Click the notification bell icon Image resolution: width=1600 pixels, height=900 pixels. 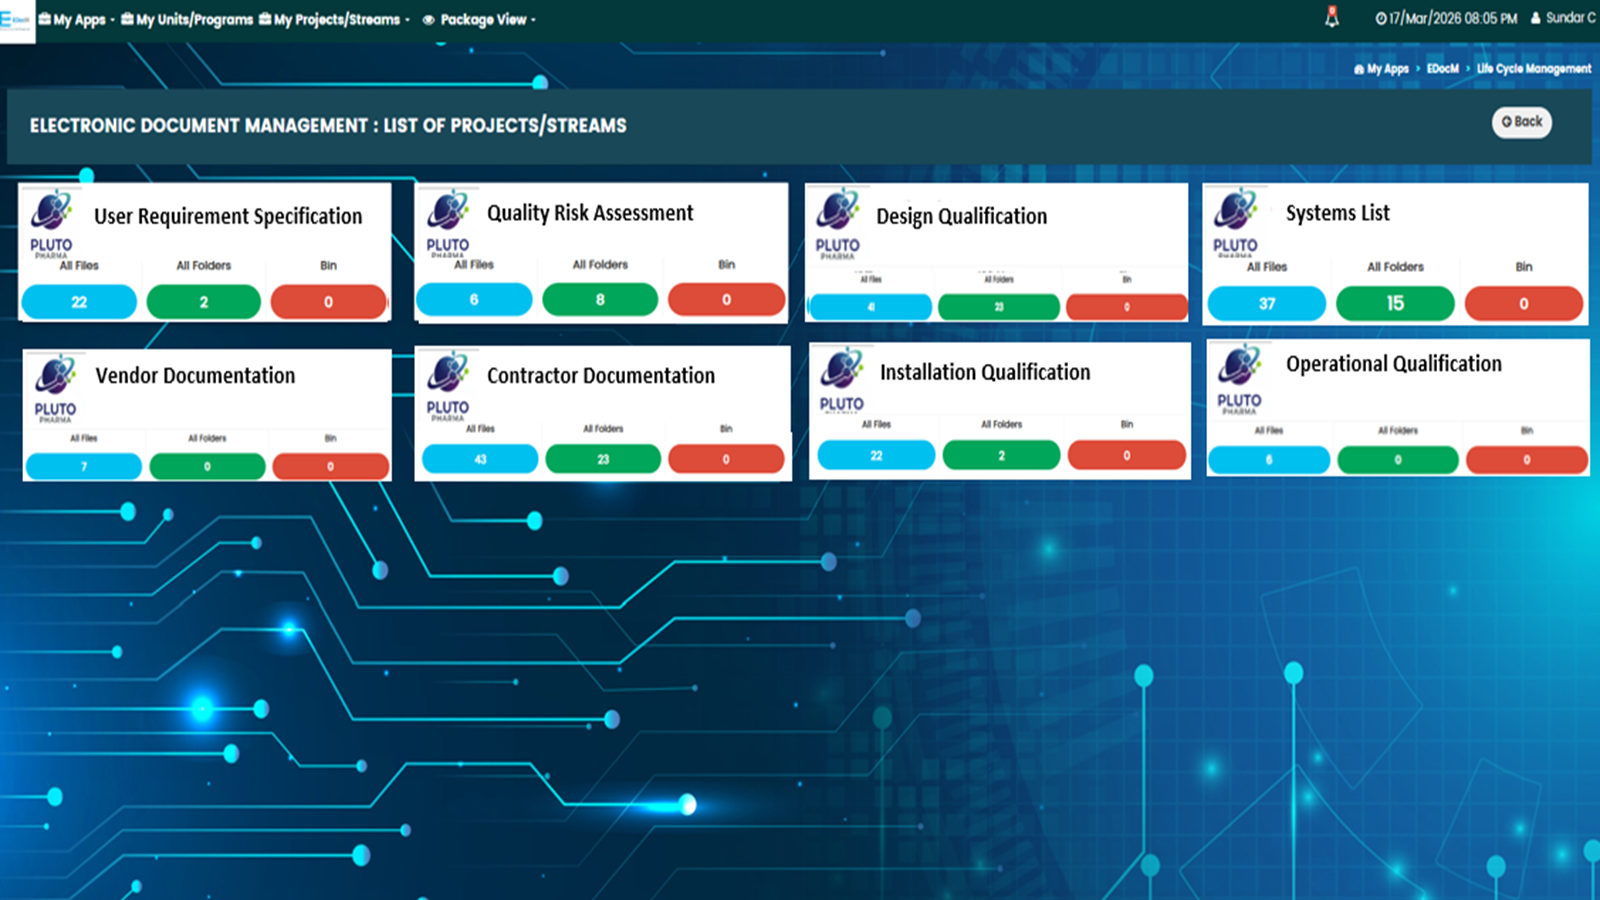coord(1331,17)
